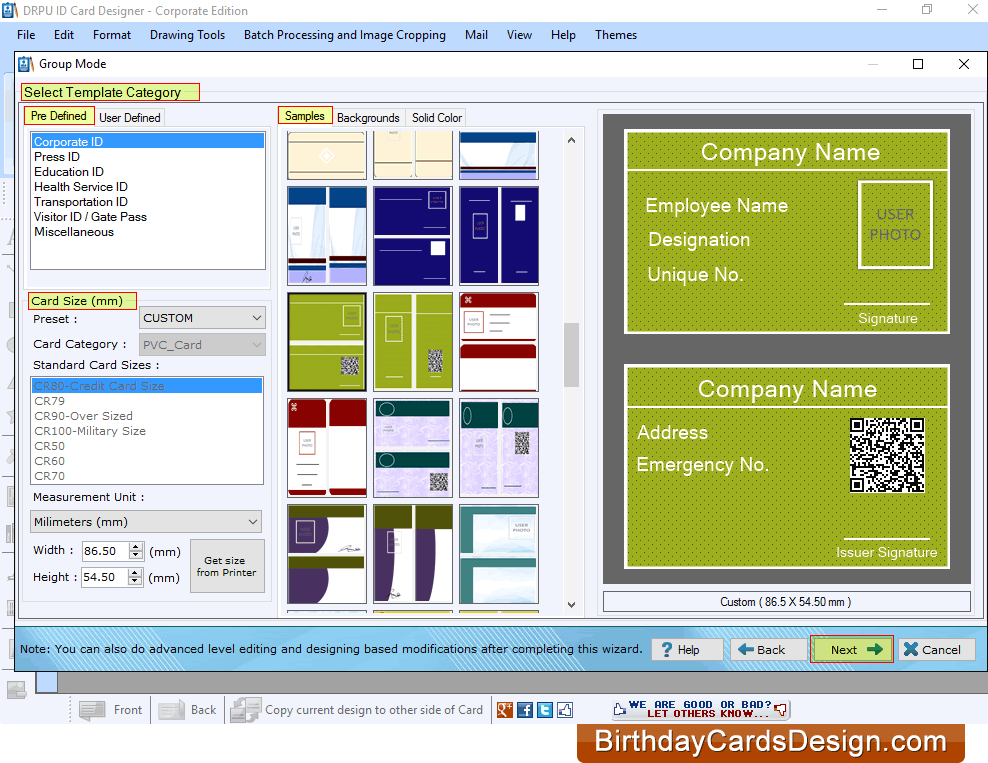Select CR100-Military Size
Screen dimensions: 988x763
(147, 431)
